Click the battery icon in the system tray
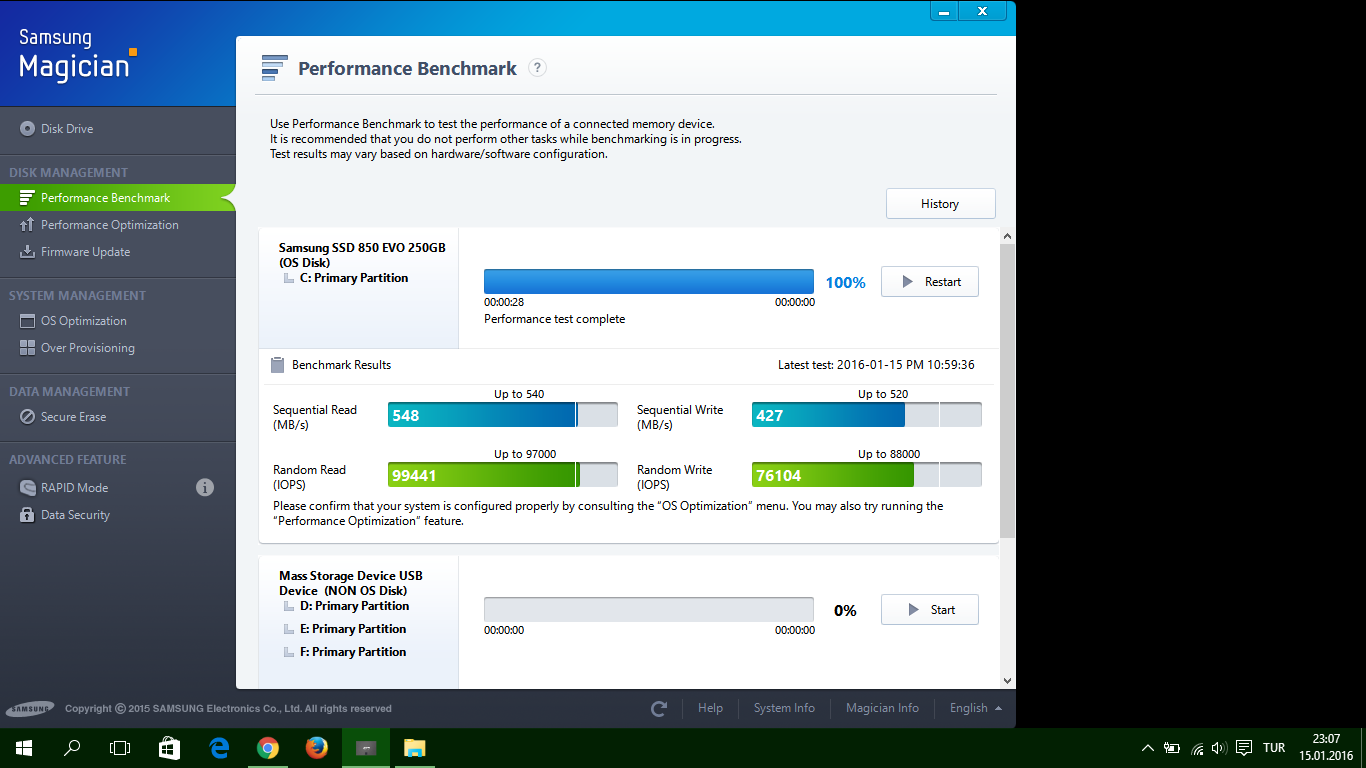Image resolution: width=1366 pixels, height=768 pixels. (x=1172, y=748)
